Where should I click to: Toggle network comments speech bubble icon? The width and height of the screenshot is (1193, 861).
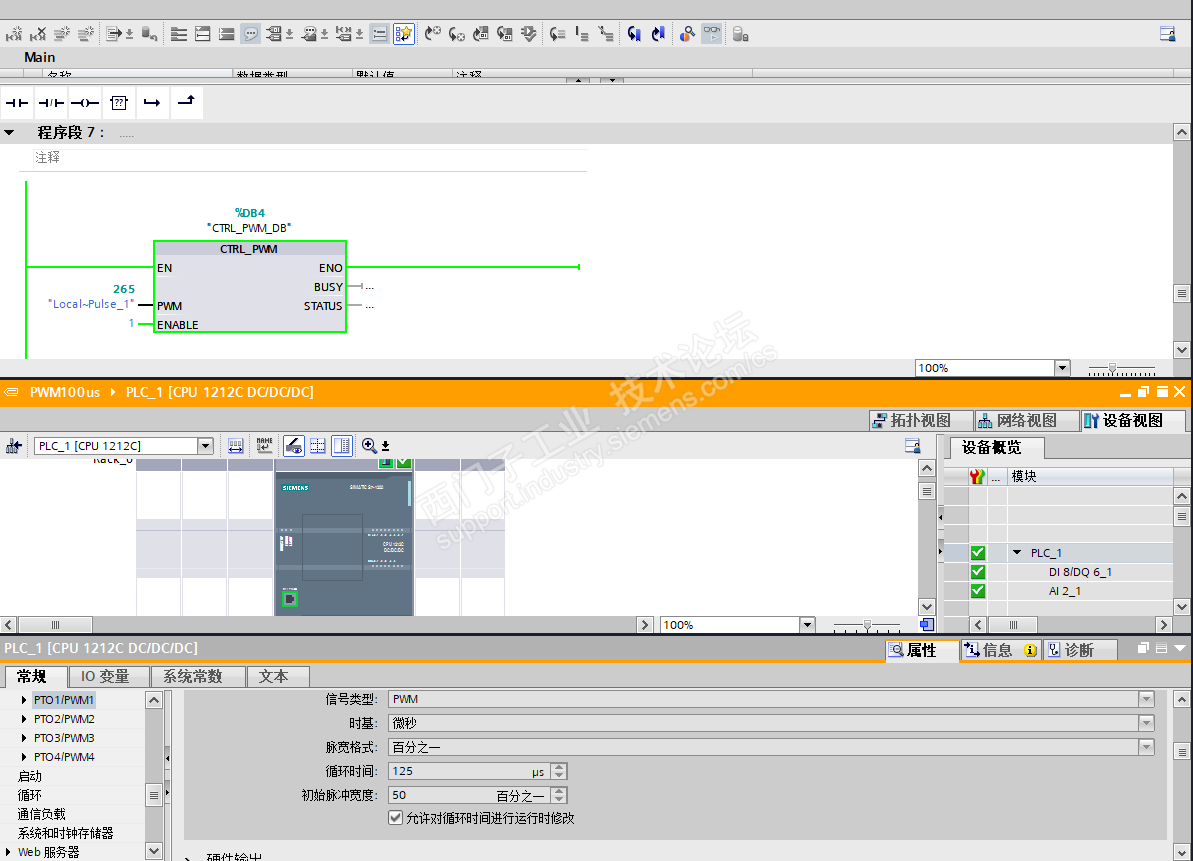(x=250, y=34)
